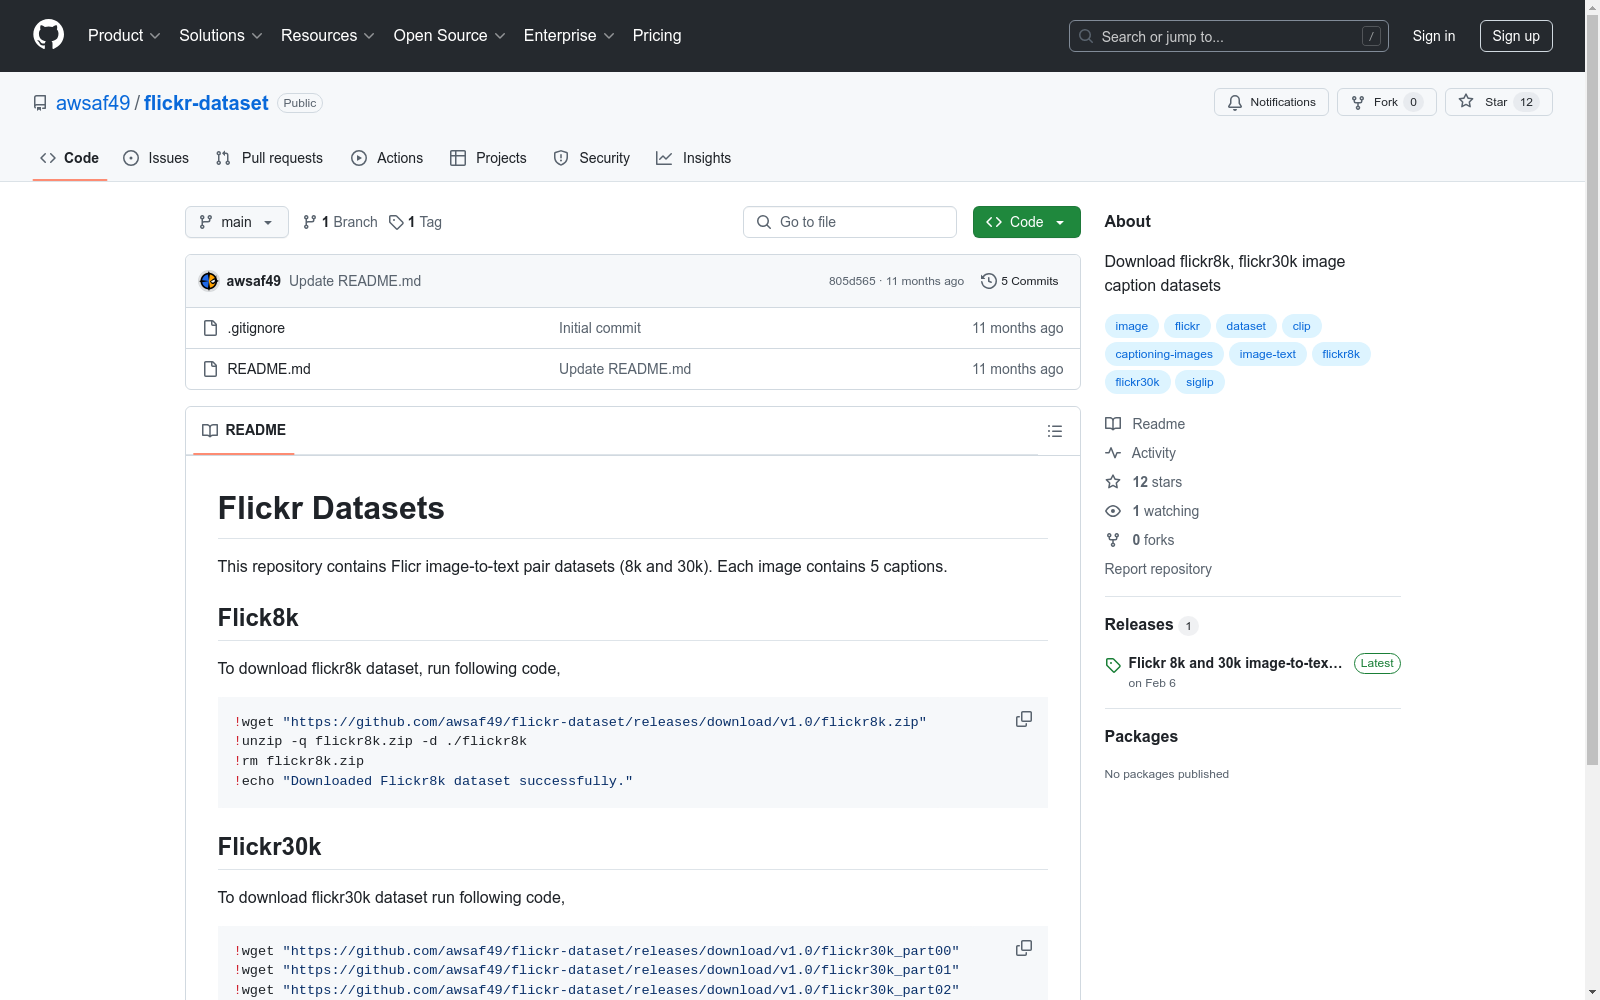This screenshot has width=1600, height=1000.
Task: Switch to the Issues tab
Action: tap(156, 158)
